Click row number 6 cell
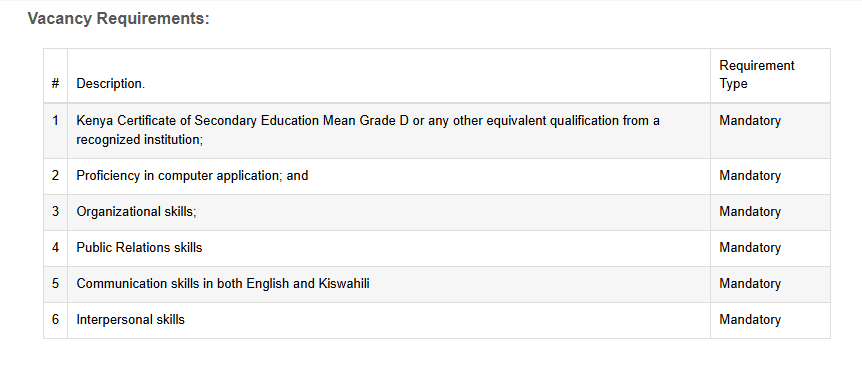This screenshot has width=862, height=365. coord(56,319)
